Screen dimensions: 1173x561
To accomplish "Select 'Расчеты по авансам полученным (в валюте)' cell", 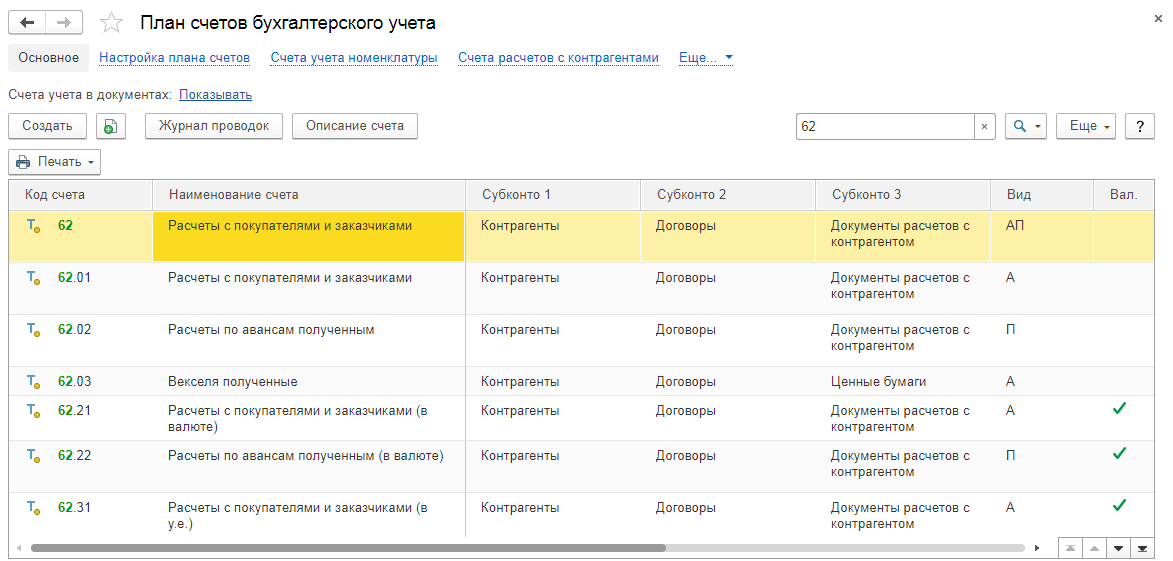I will pyautogui.click(x=309, y=467).
